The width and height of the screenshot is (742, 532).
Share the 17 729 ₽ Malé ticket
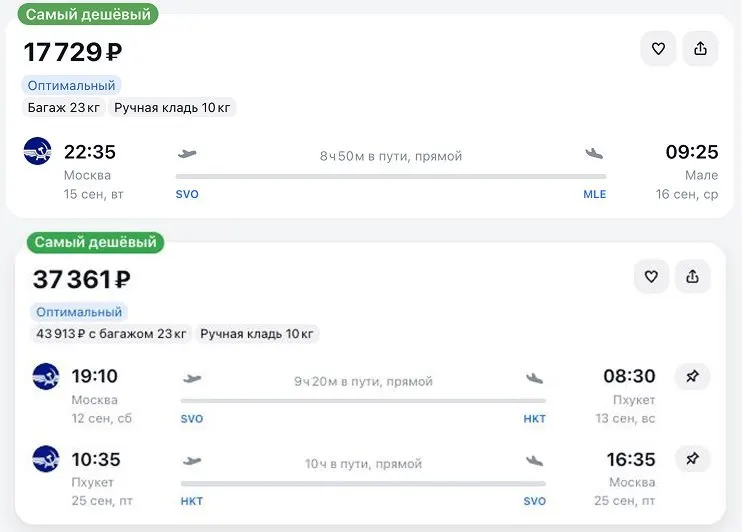700,49
